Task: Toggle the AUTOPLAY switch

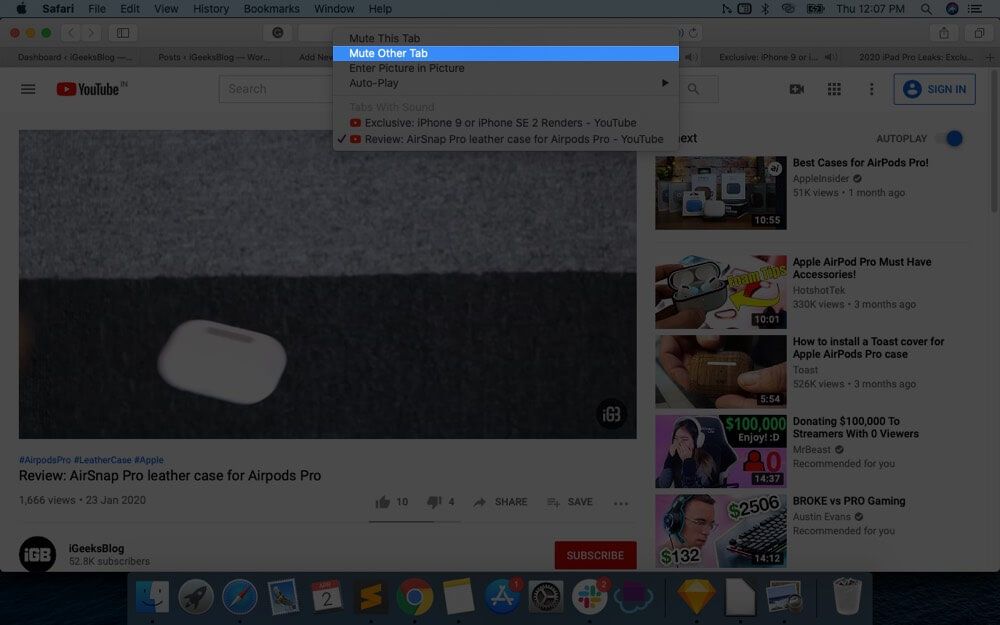Action: pyautogui.click(x=952, y=138)
